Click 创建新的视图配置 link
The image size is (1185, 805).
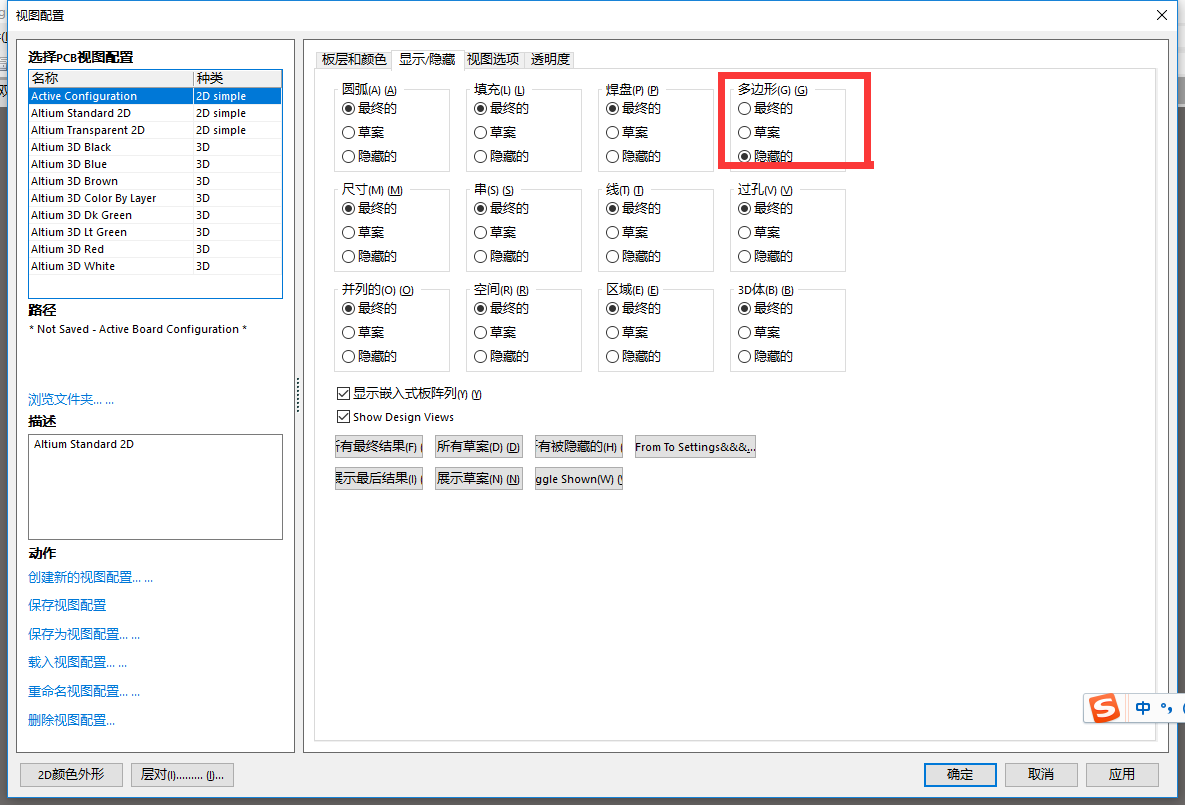pos(91,577)
